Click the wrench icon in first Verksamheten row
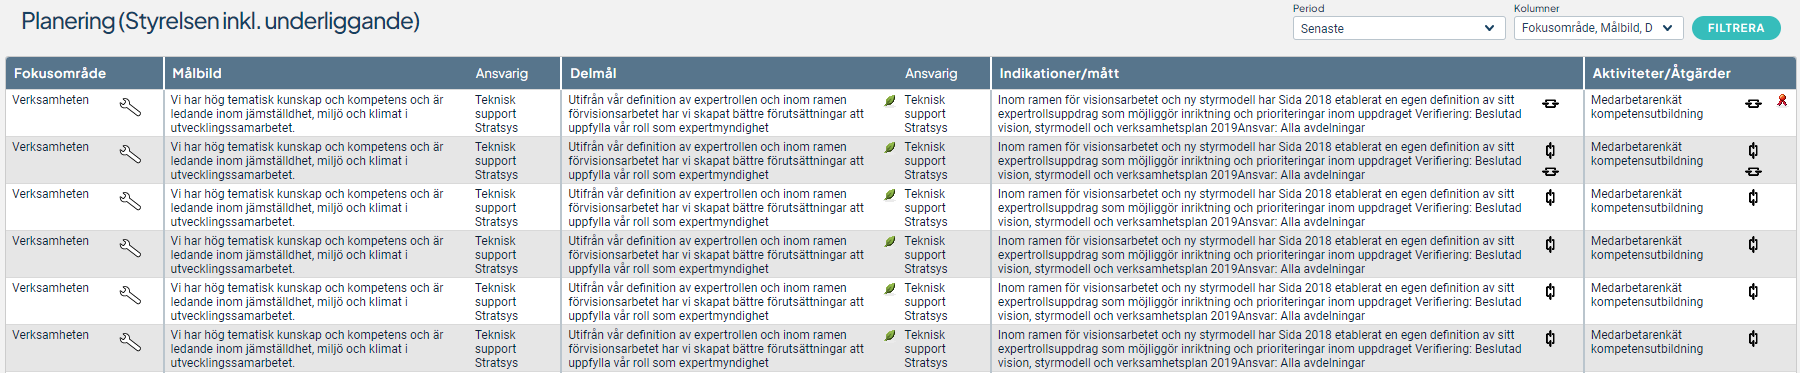1800x373 pixels. (x=130, y=107)
